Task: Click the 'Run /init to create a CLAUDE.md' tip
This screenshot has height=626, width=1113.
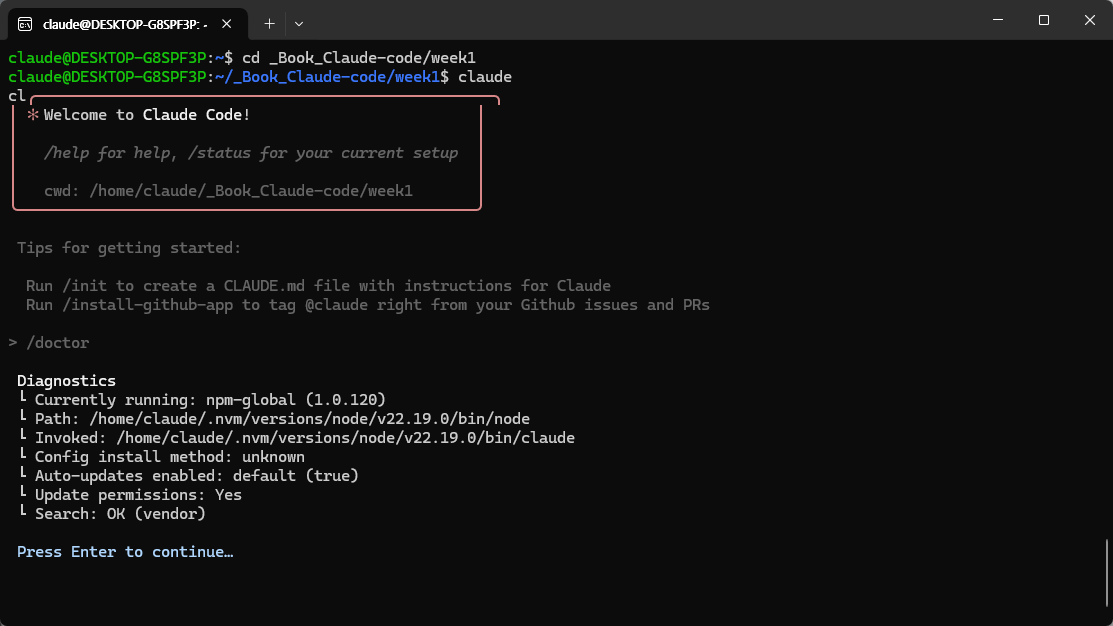Action: point(318,286)
